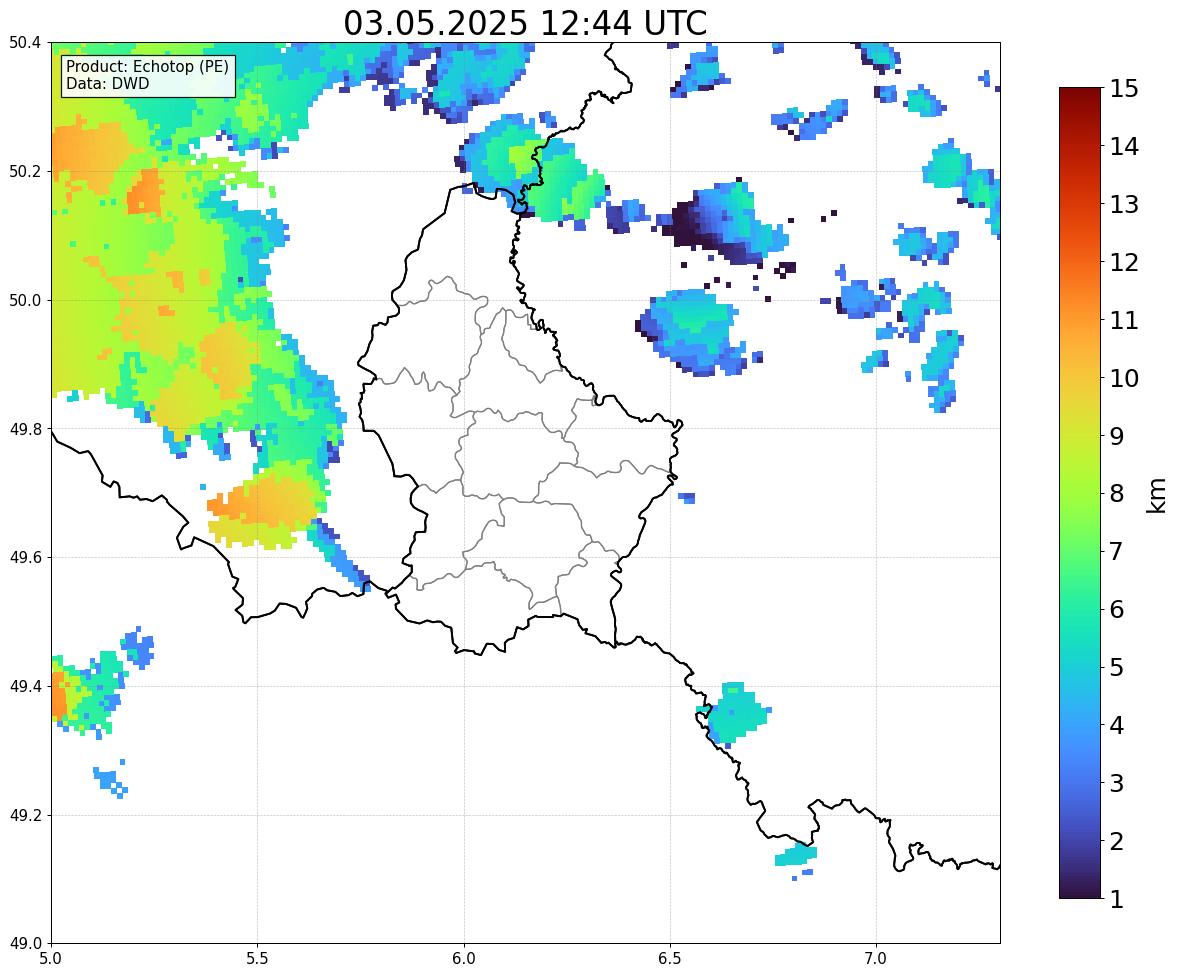This screenshot has width=1178, height=976.
Task: Click the colorbar tick label 12
Action: point(1124,262)
